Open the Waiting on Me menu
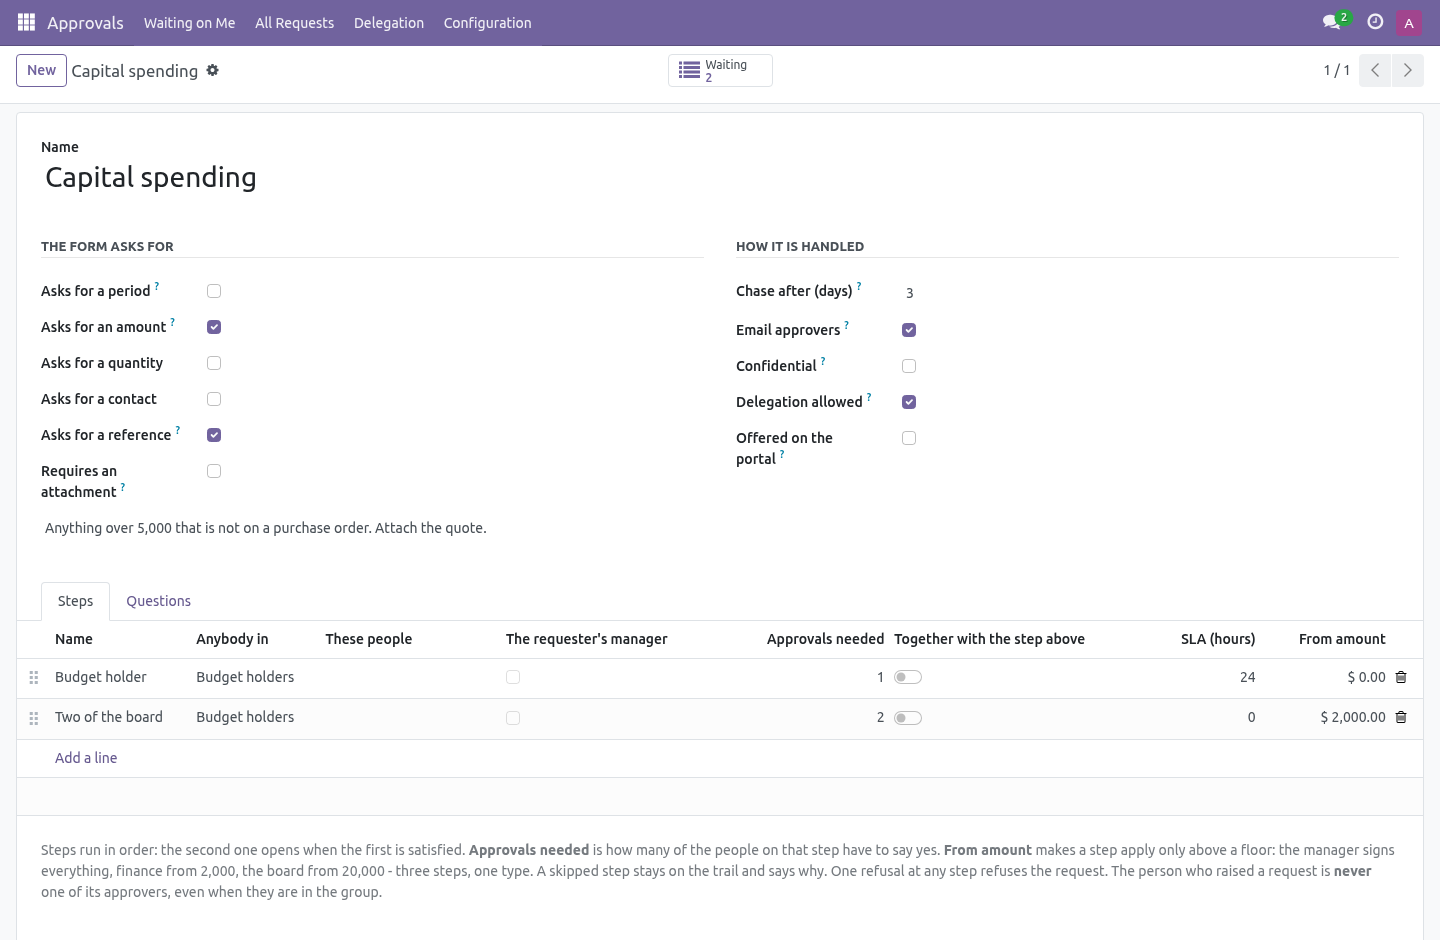Screen dimensions: 1440x940 click(x=190, y=22)
